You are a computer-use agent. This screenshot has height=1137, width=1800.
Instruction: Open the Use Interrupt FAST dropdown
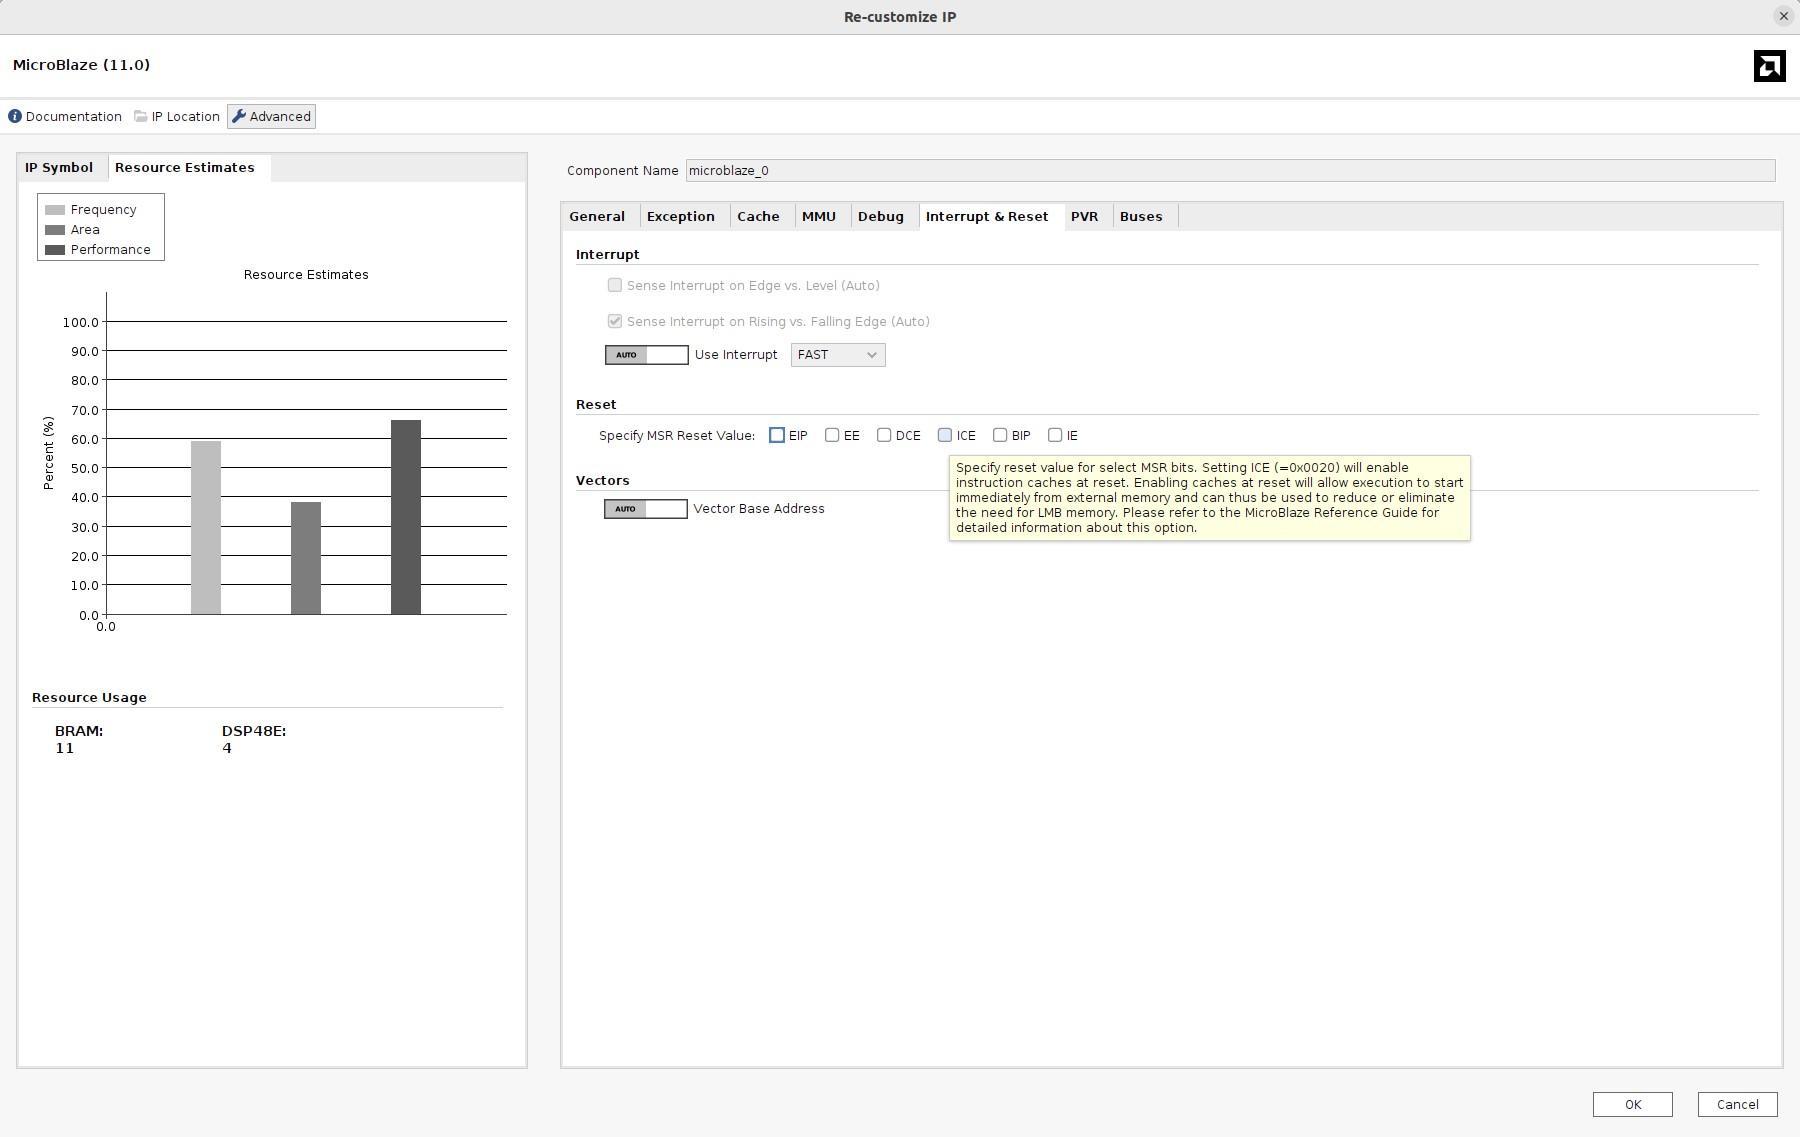tap(838, 355)
